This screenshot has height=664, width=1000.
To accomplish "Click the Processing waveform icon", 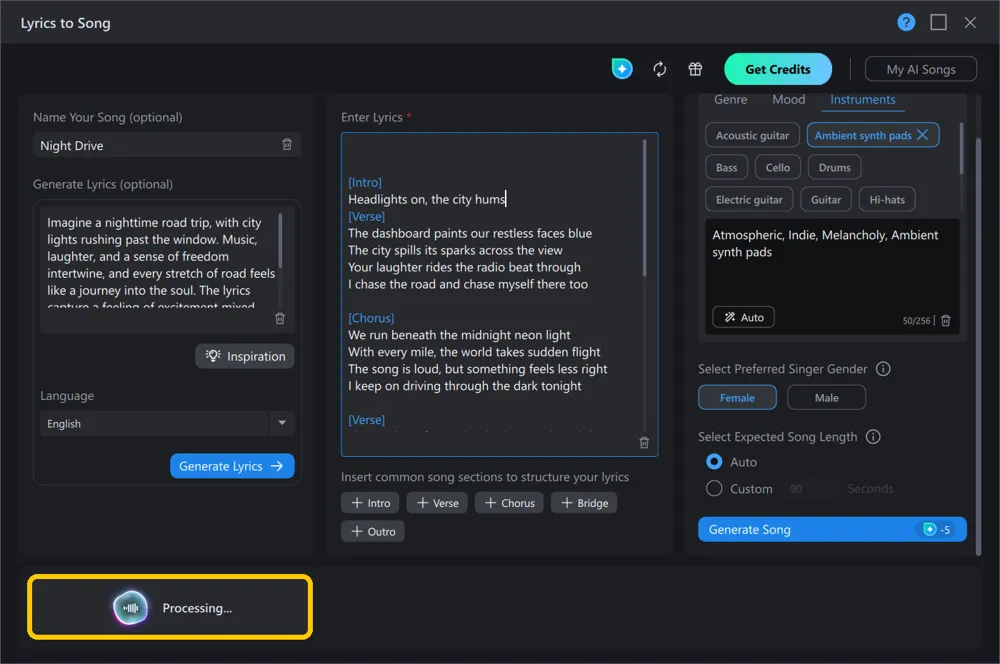I will (130, 608).
